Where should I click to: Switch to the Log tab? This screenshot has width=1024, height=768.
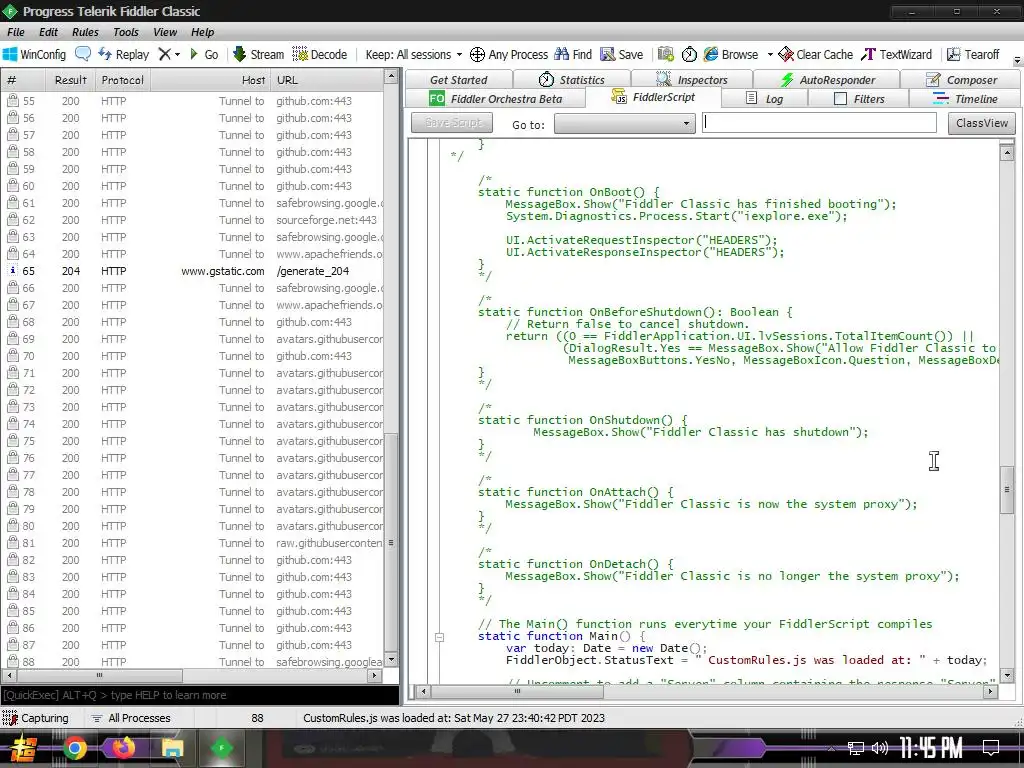click(764, 99)
